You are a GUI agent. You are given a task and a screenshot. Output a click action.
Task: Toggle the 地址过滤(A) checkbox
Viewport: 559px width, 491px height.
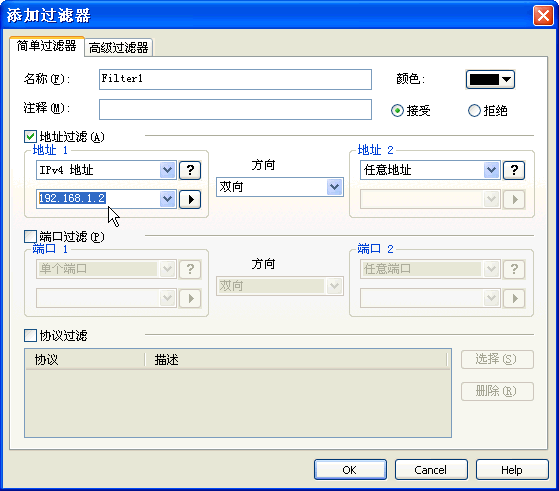click(30, 136)
